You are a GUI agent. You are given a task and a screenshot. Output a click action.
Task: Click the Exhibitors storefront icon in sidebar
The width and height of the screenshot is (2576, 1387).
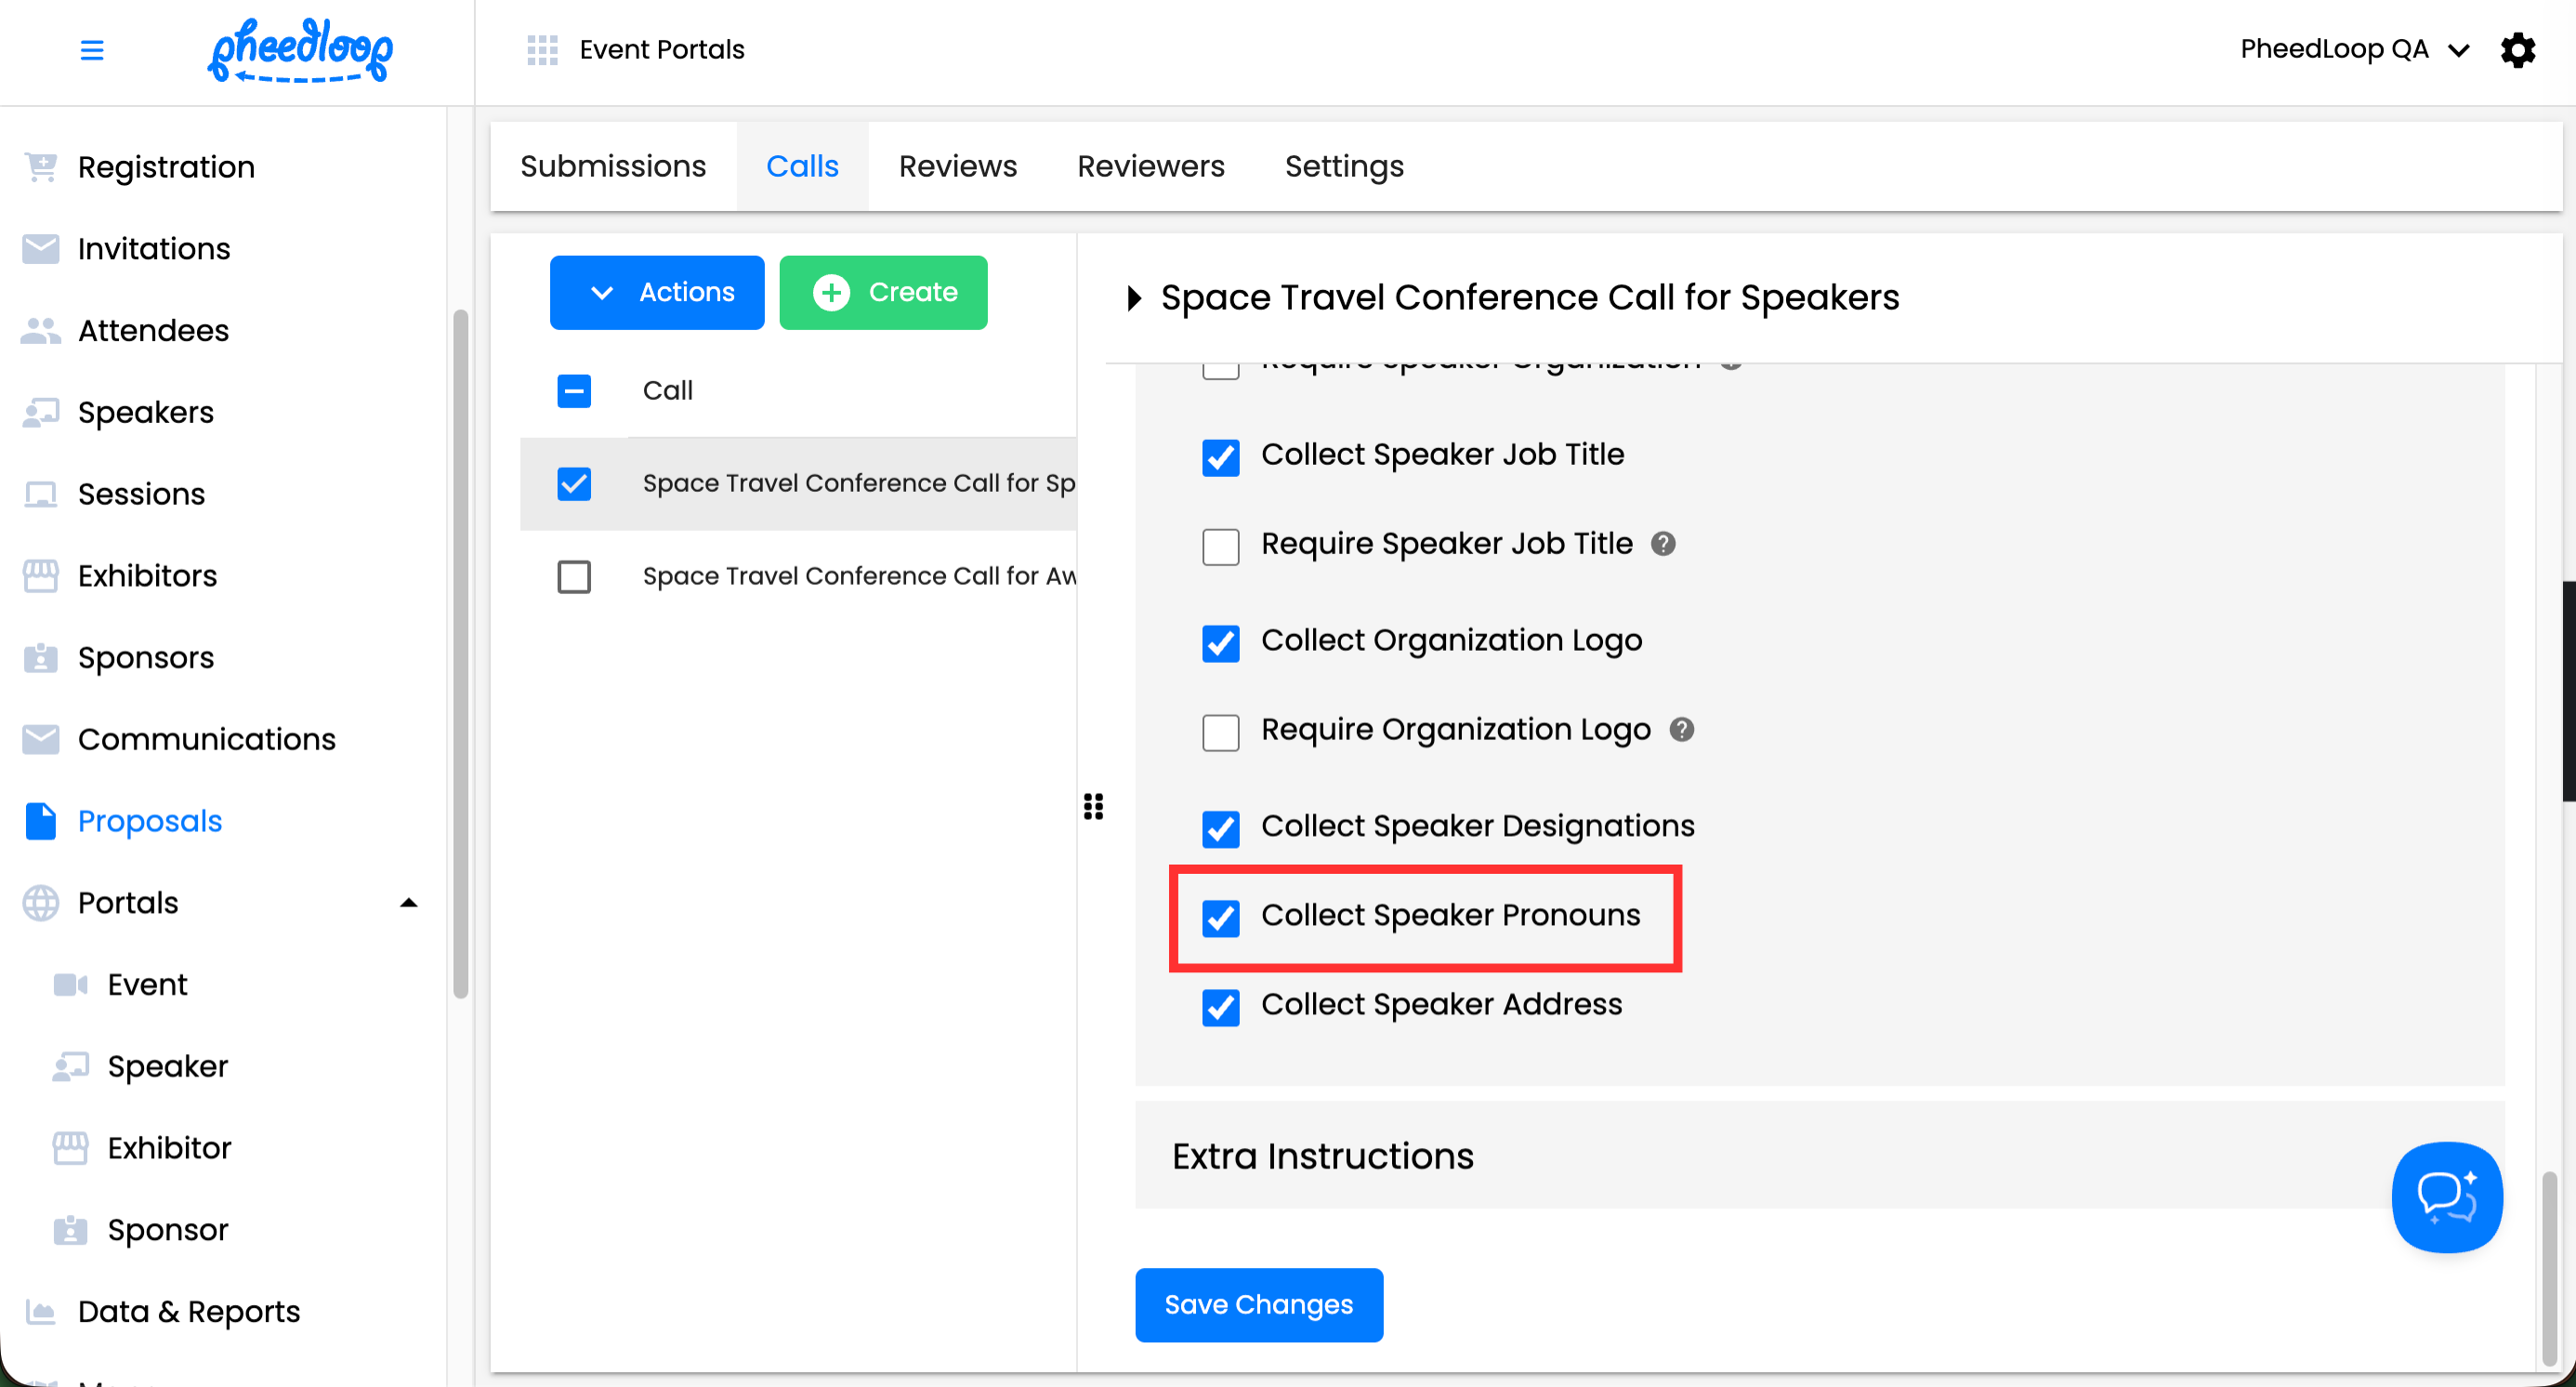[x=41, y=576]
